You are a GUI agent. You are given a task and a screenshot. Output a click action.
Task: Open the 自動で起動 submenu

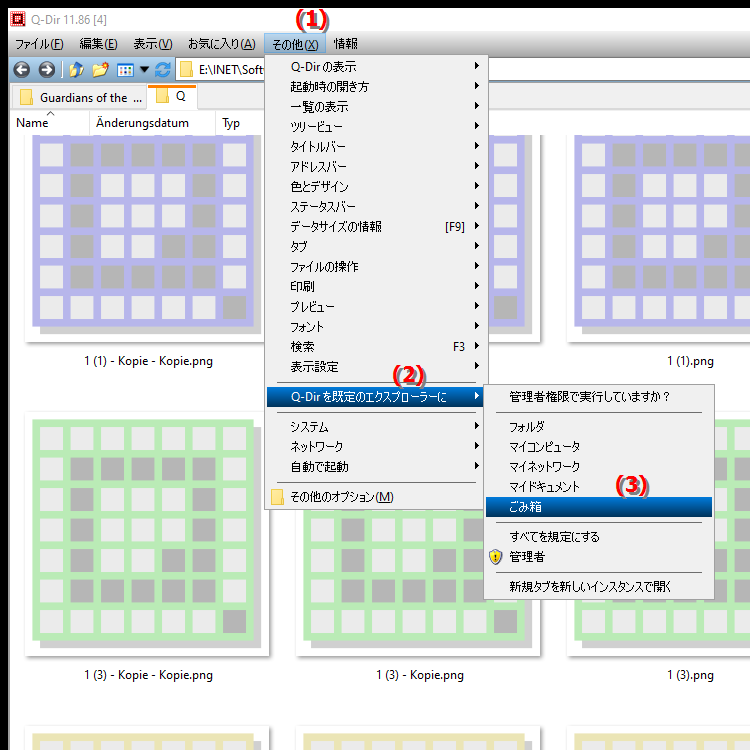coord(377,466)
